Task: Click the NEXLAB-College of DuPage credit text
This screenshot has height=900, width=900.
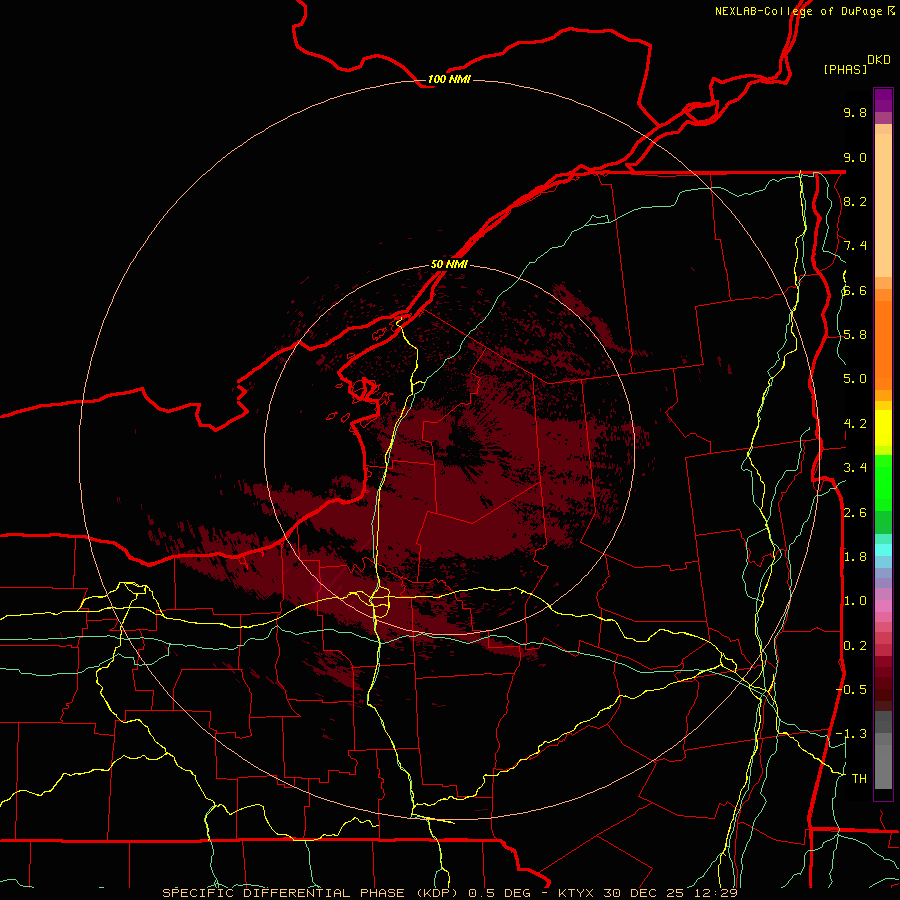Action: pyautogui.click(x=798, y=11)
